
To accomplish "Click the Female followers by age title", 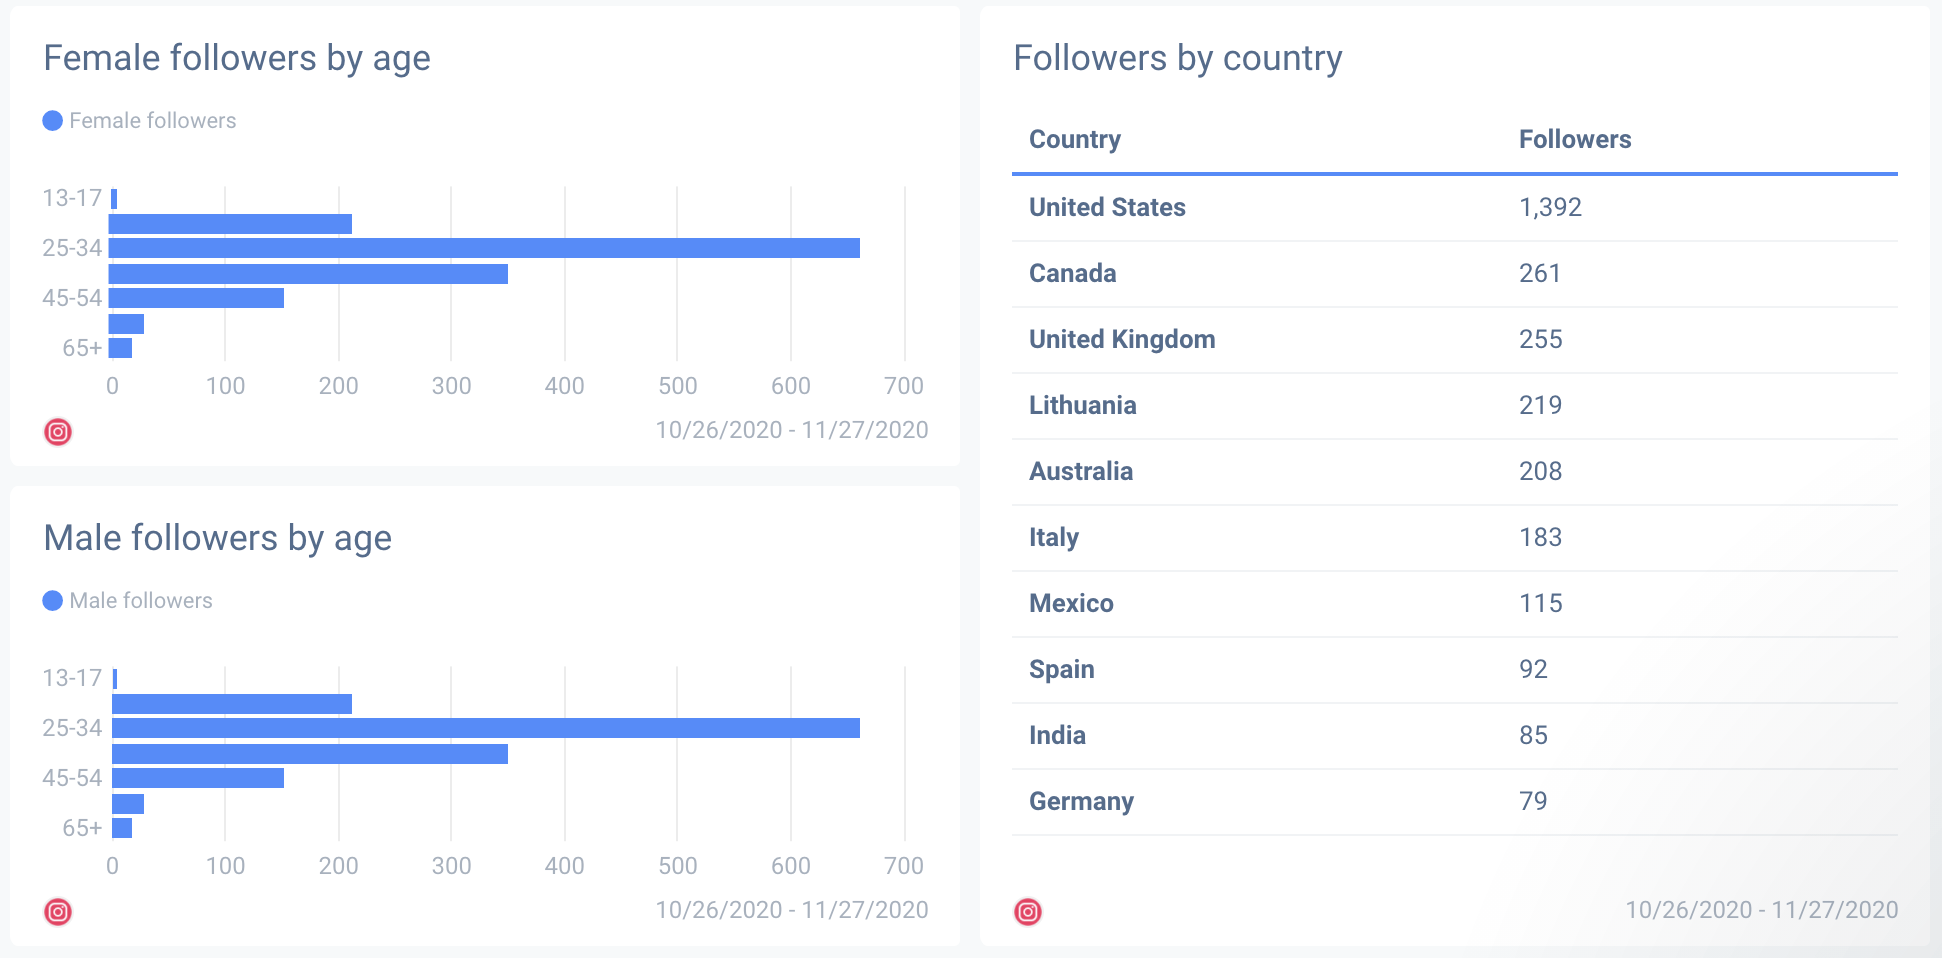I will pos(237,58).
